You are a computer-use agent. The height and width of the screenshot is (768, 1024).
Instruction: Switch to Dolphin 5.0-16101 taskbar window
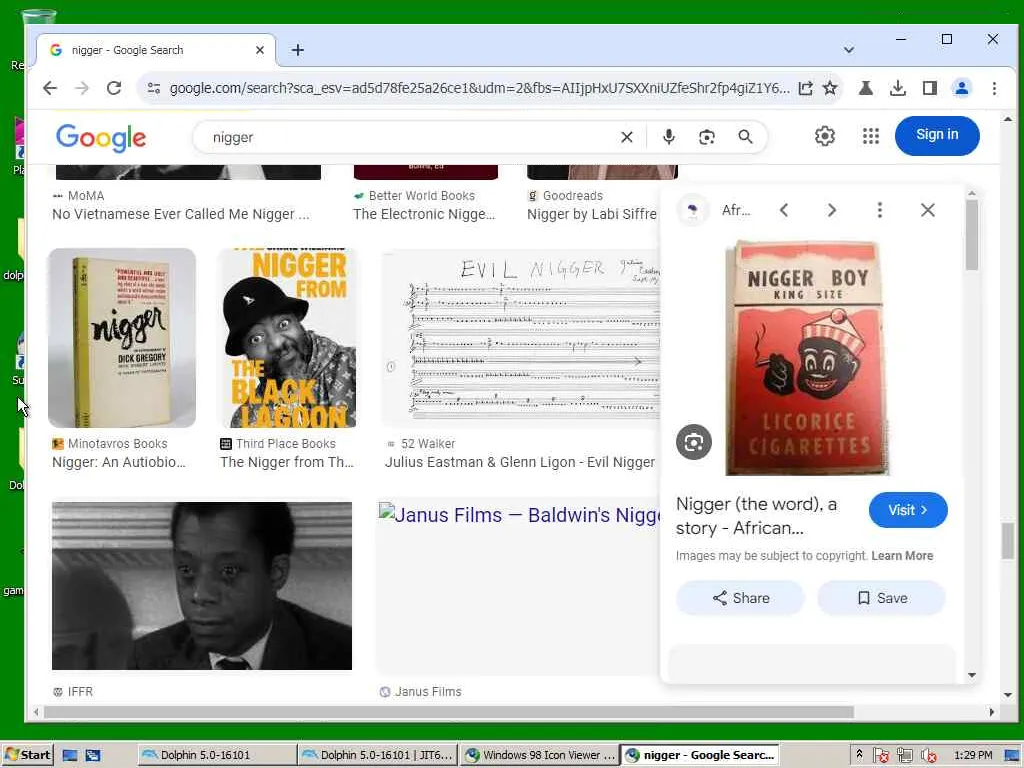point(217,755)
